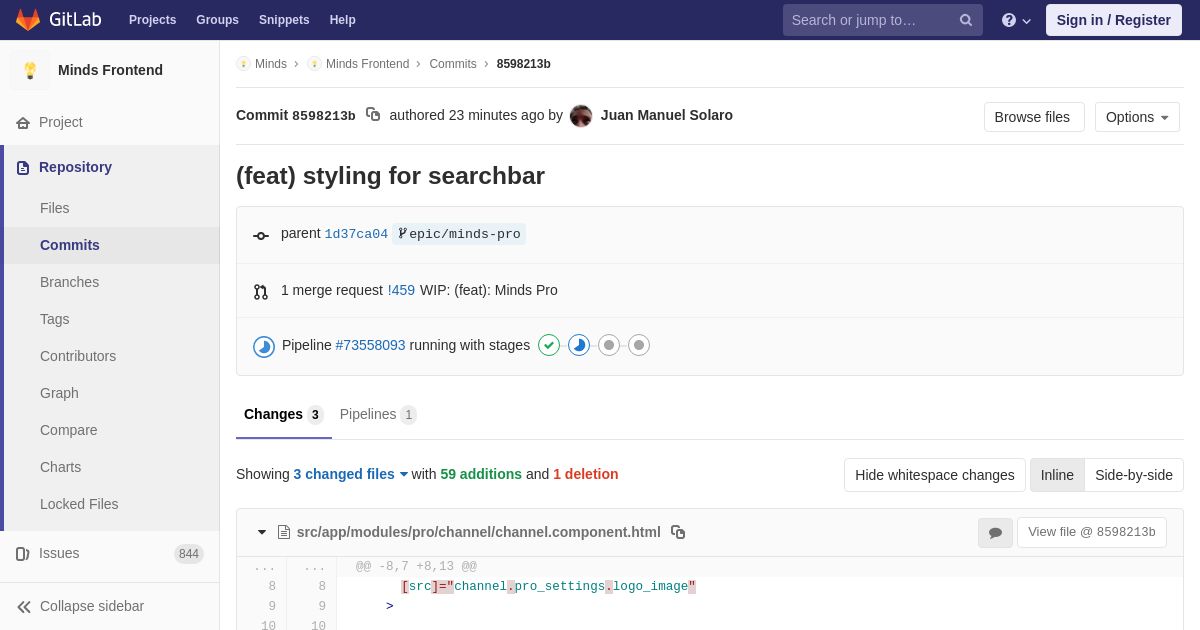Image resolution: width=1200 pixels, height=630 pixels.
Task: Click the Minds breadcrumb avatar icon
Action: click(243, 64)
